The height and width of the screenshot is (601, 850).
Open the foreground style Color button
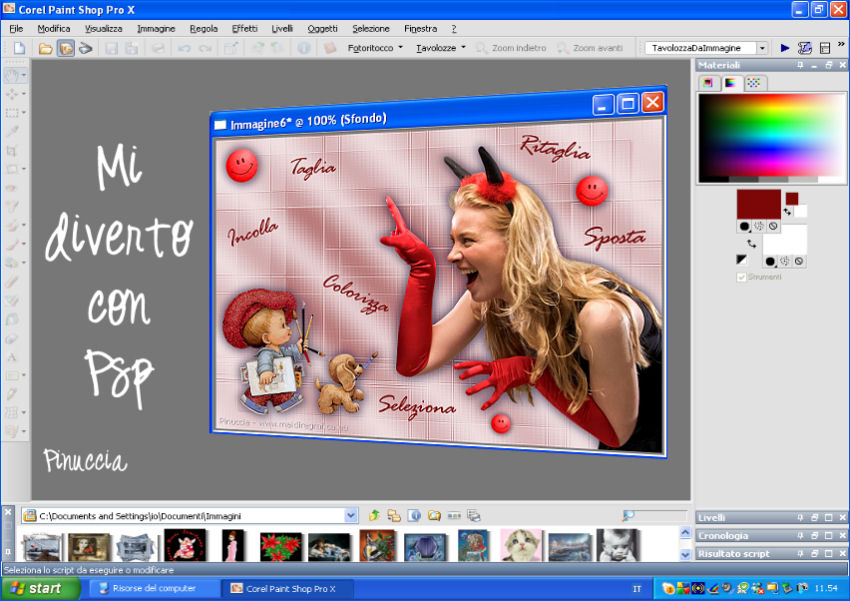click(744, 226)
